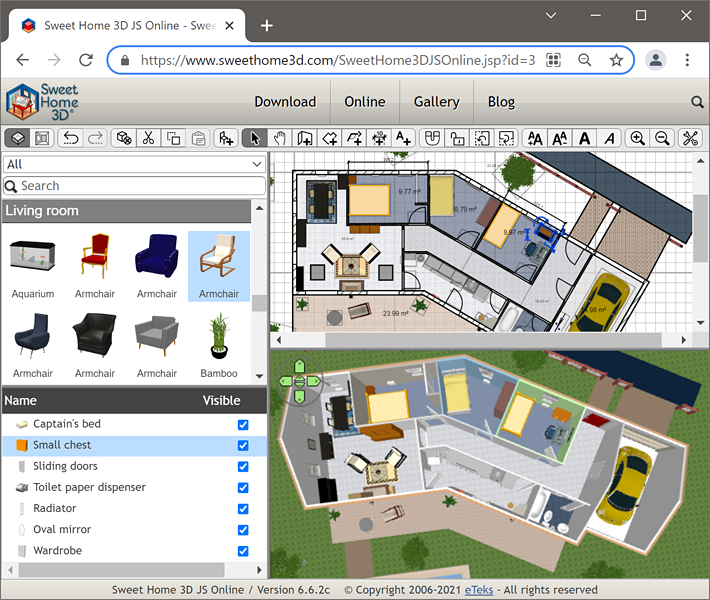The image size is (710, 600).
Task: Open the furniture category dropdown 'All'
Action: pyautogui.click(x=134, y=164)
